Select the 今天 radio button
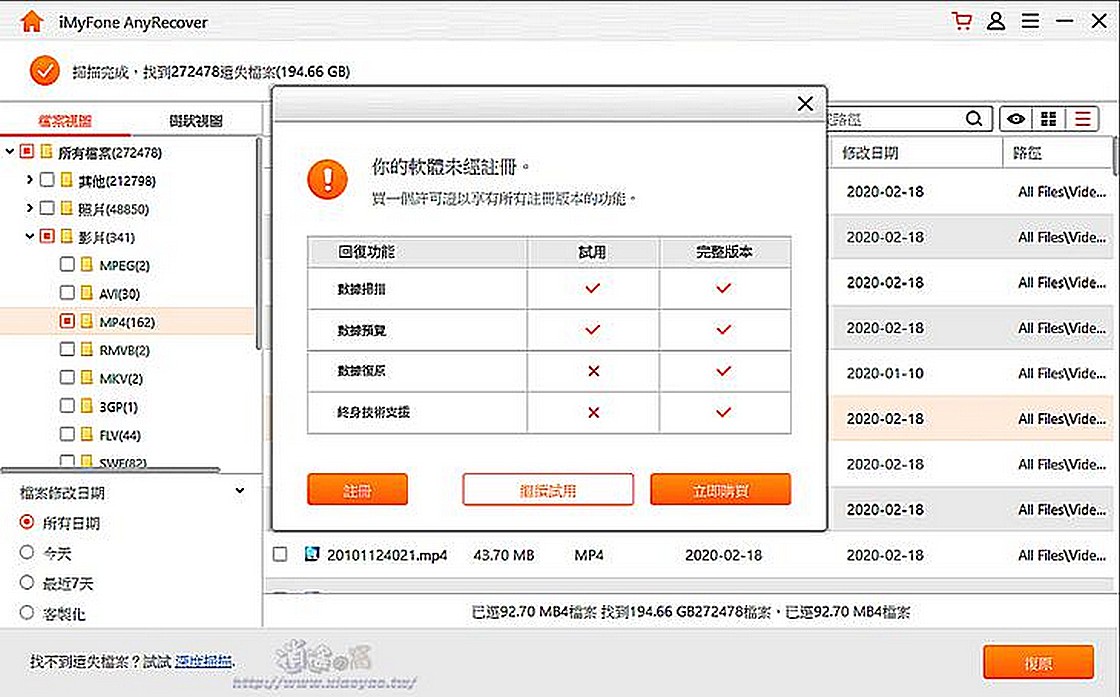Viewport: 1120px width, 697px height. [x=27, y=552]
